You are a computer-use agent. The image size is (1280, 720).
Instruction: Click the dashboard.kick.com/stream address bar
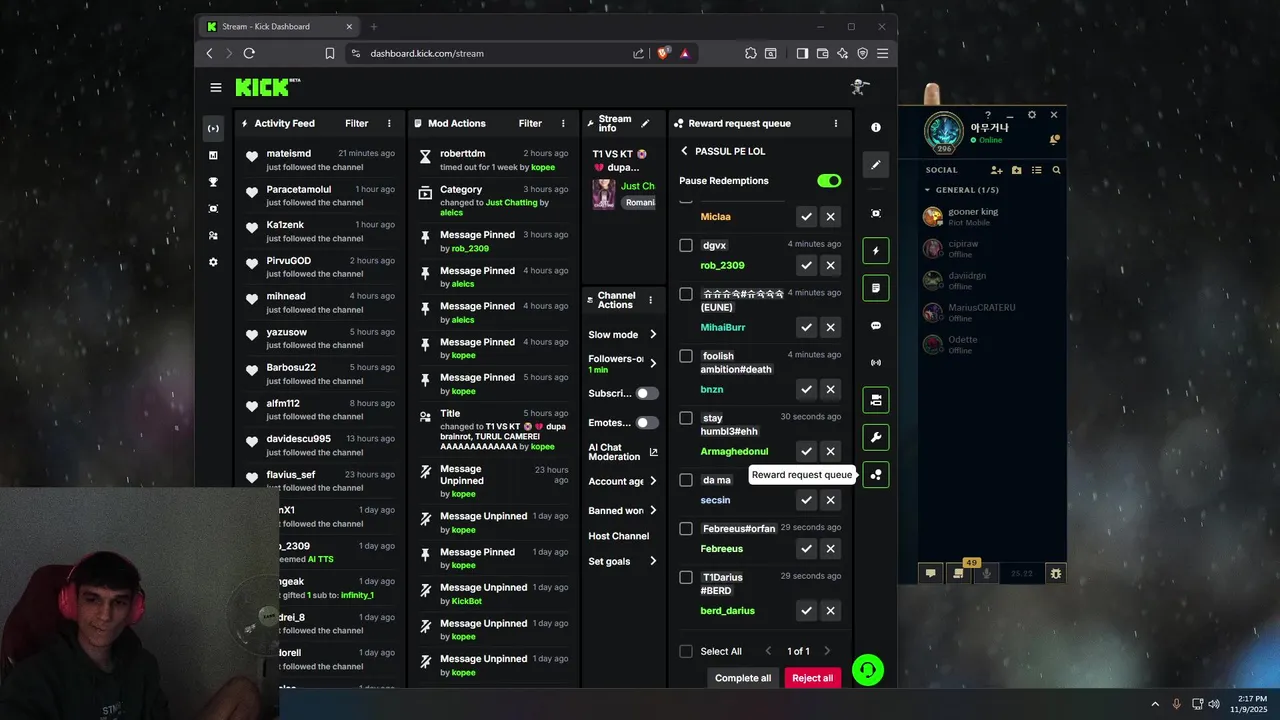[427, 53]
